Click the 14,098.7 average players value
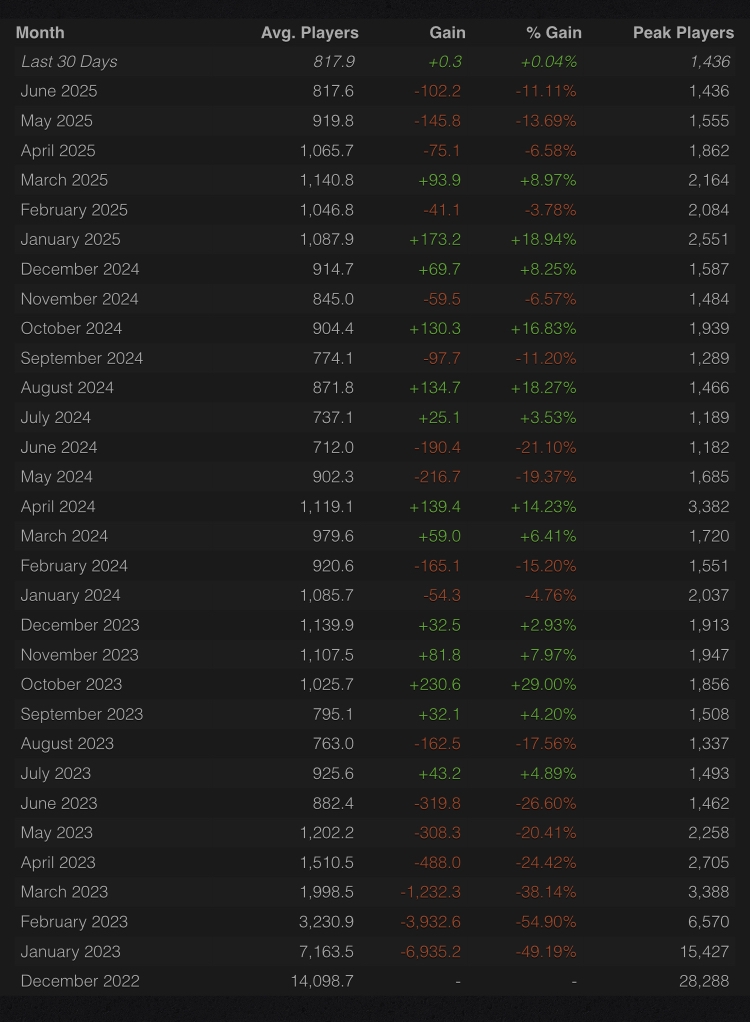750x1022 pixels. (x=322, y=981)
